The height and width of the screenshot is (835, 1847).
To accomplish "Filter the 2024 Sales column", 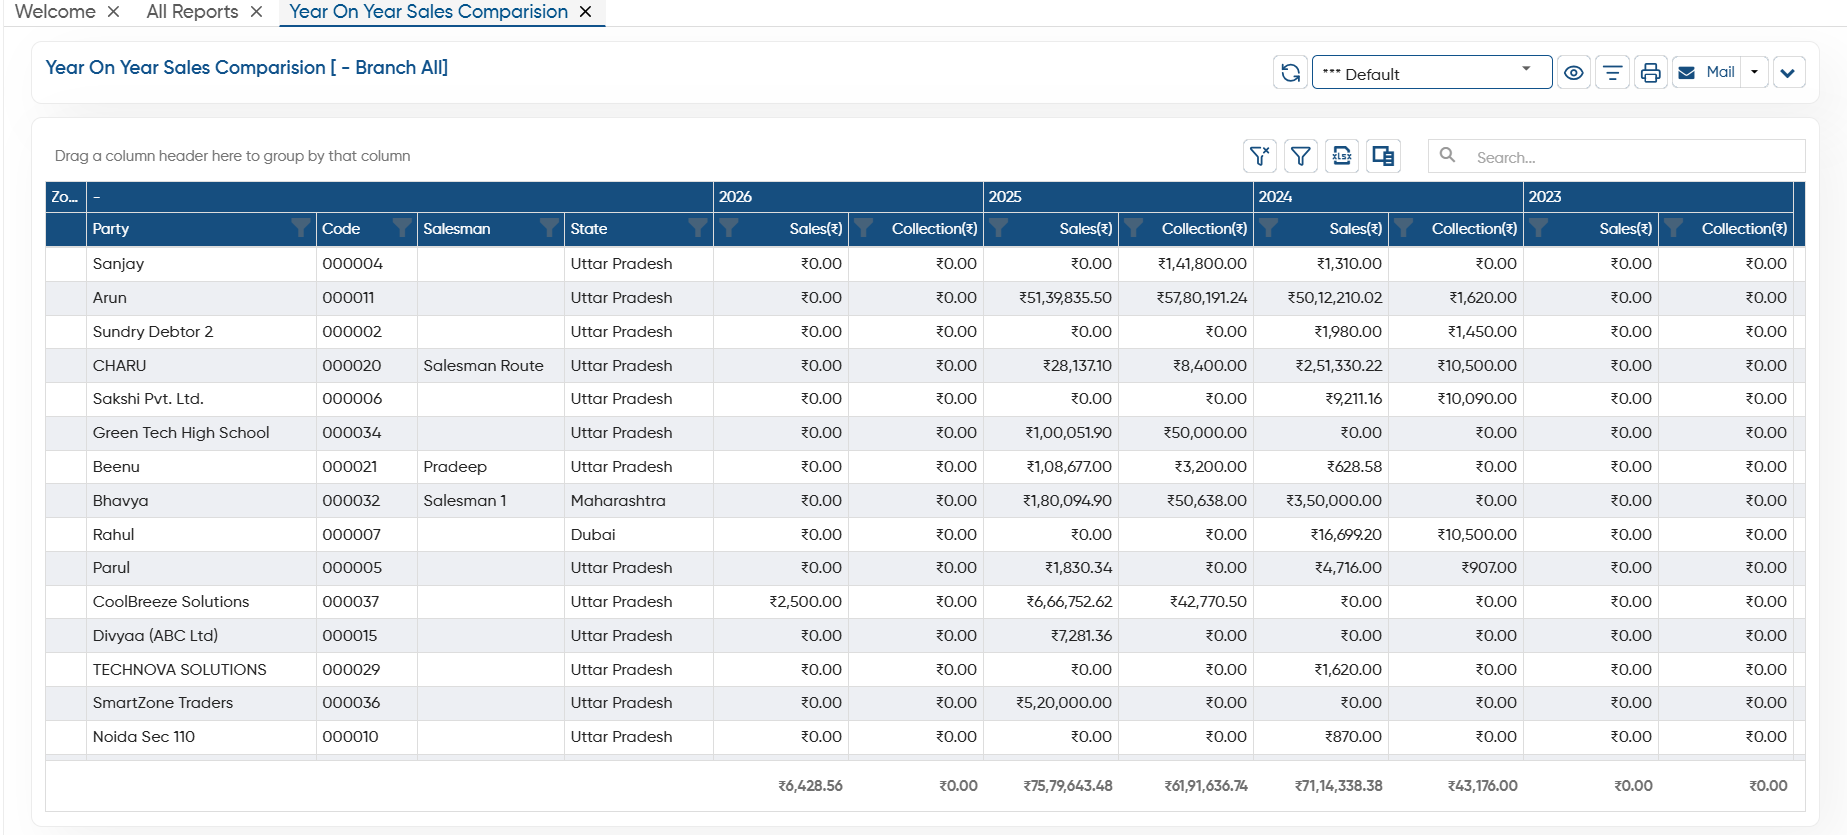I will (1269, 228).
